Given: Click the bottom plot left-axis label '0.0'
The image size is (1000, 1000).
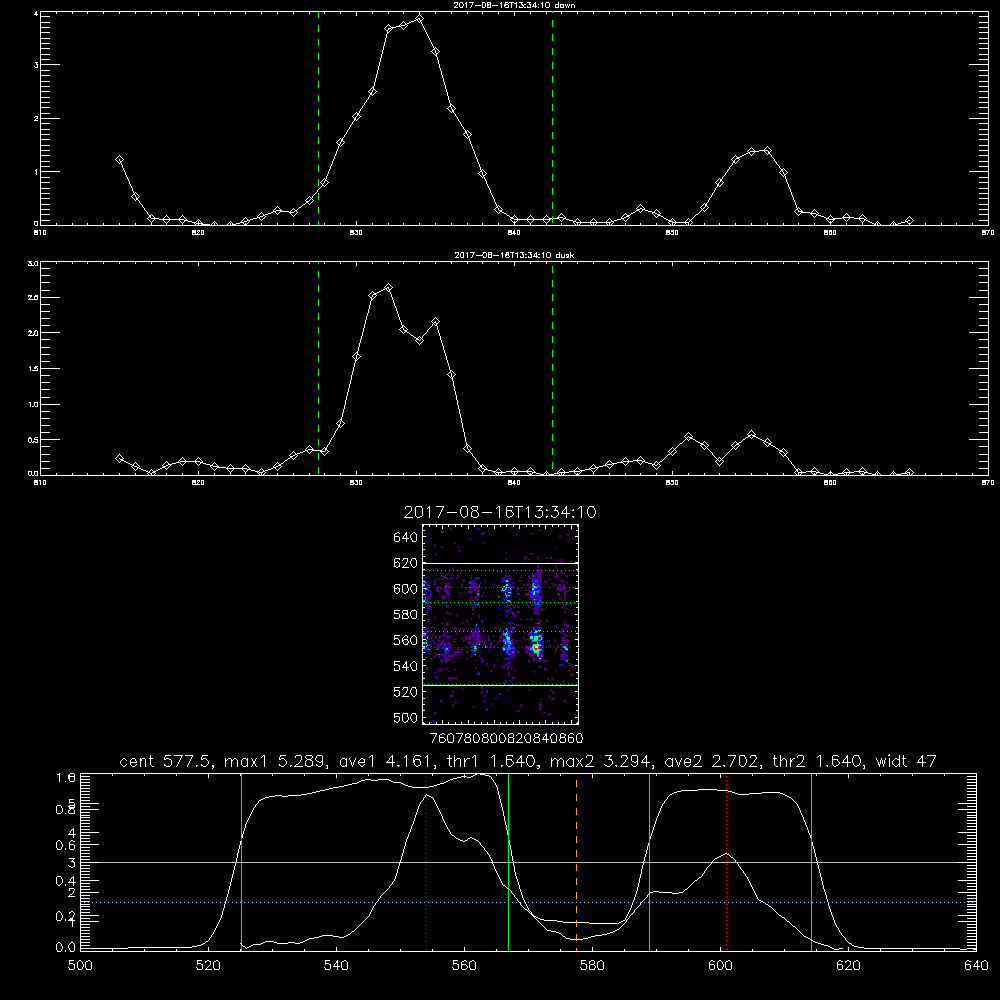Looking at the screenshot, I should 66,948.
